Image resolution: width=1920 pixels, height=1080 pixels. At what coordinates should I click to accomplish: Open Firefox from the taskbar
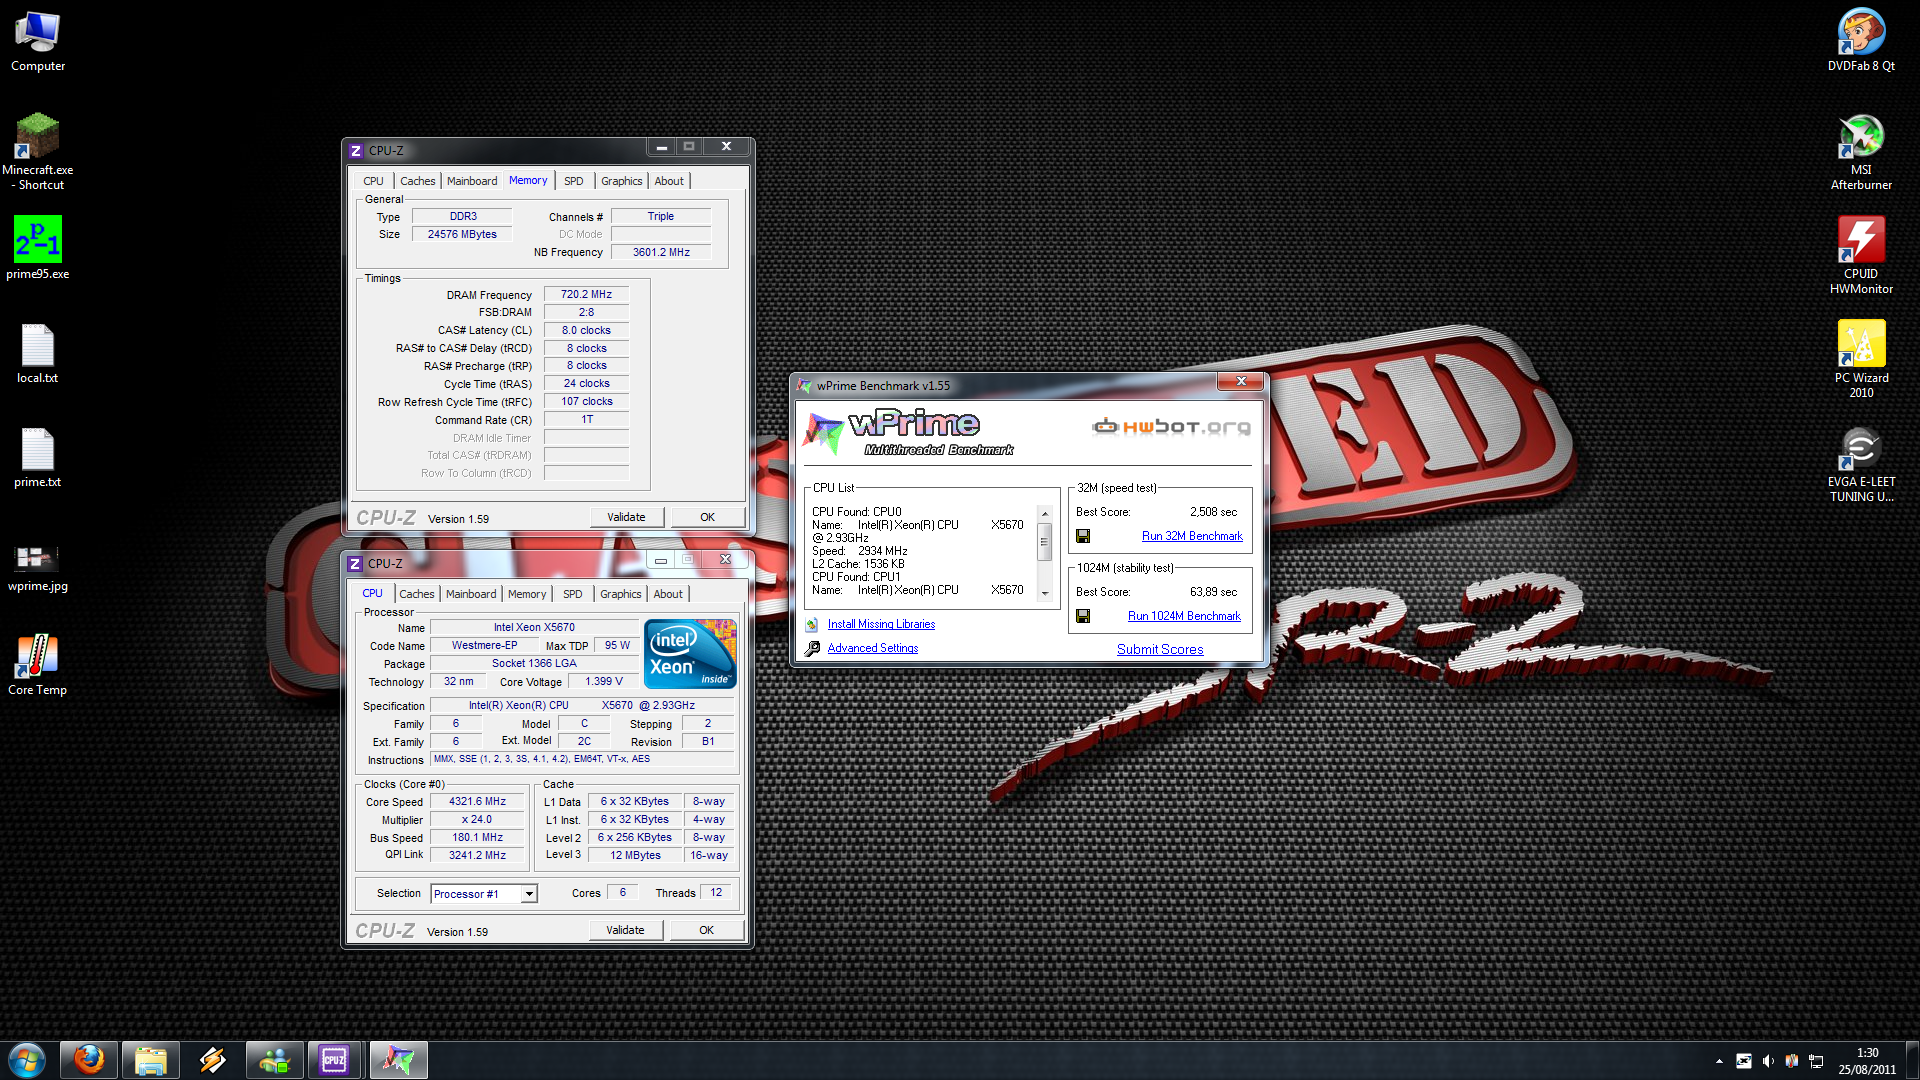tap(89, 1060)
